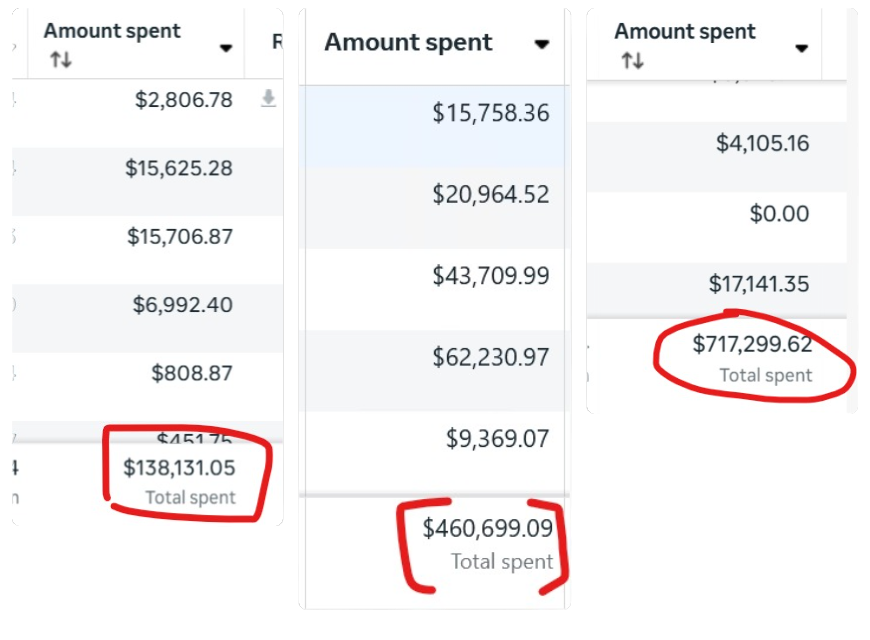
Task: Open middle panel Amount spent dropdown arrow
Action: click(542, 44)
